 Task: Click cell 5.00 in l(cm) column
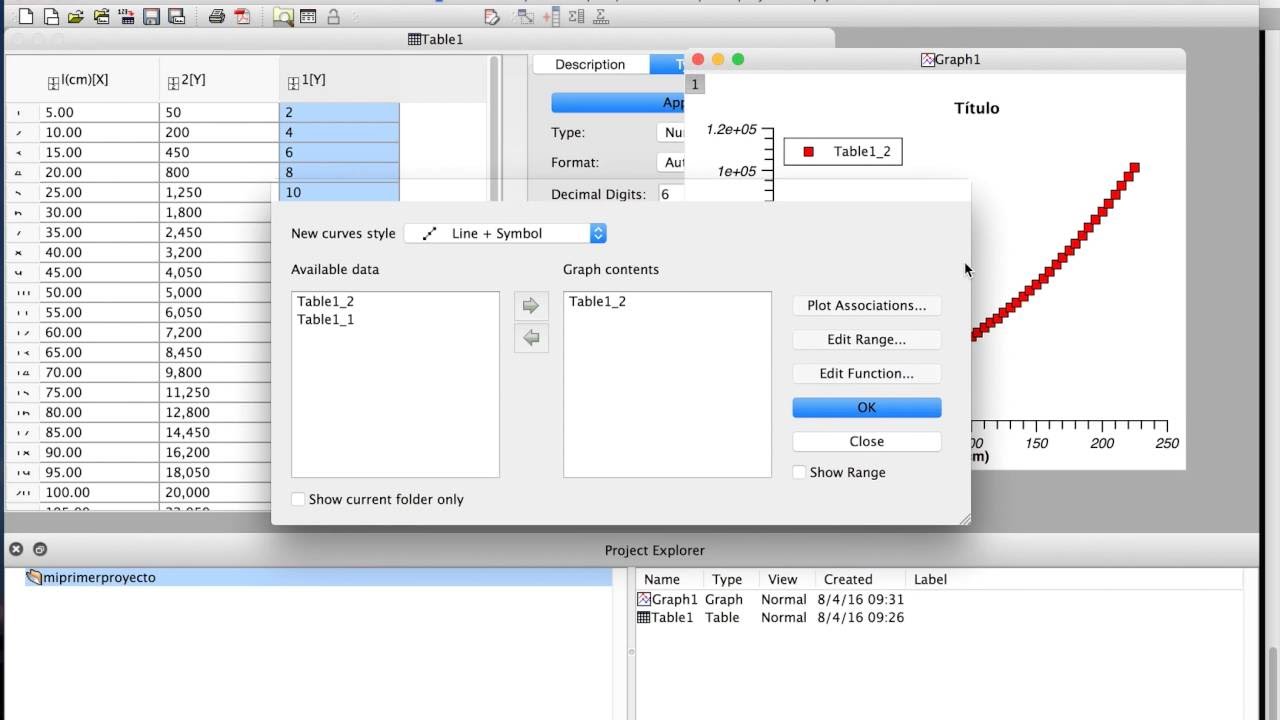99,112
